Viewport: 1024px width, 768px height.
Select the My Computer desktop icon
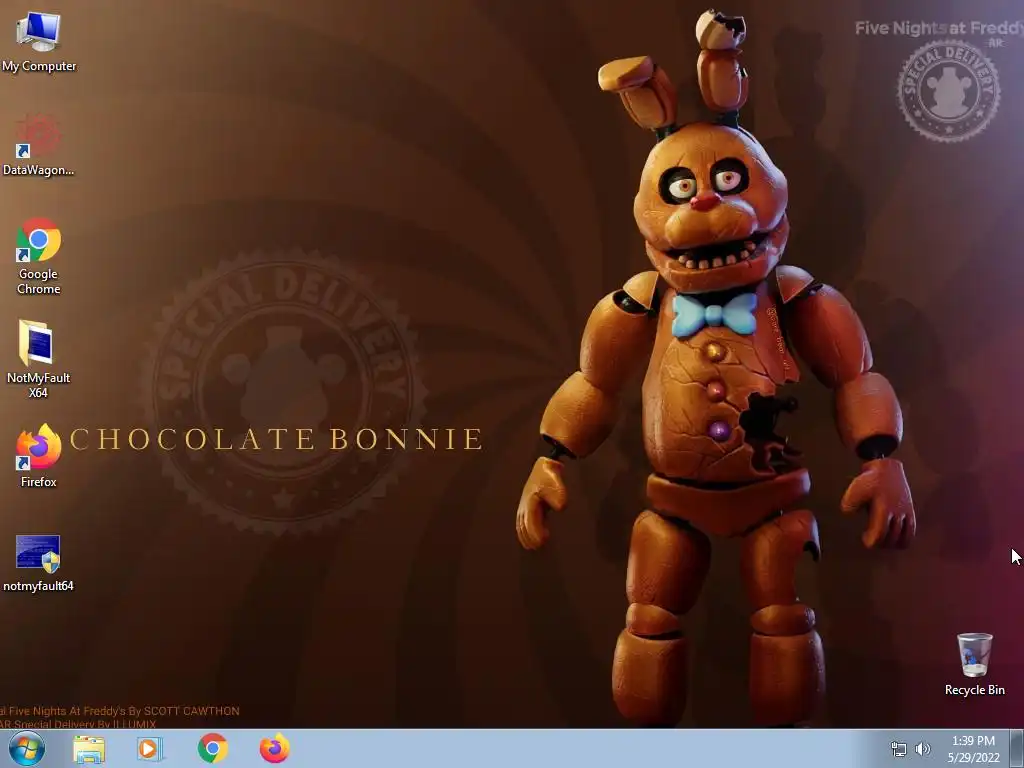pyautogui.click(x=39, y=42)
